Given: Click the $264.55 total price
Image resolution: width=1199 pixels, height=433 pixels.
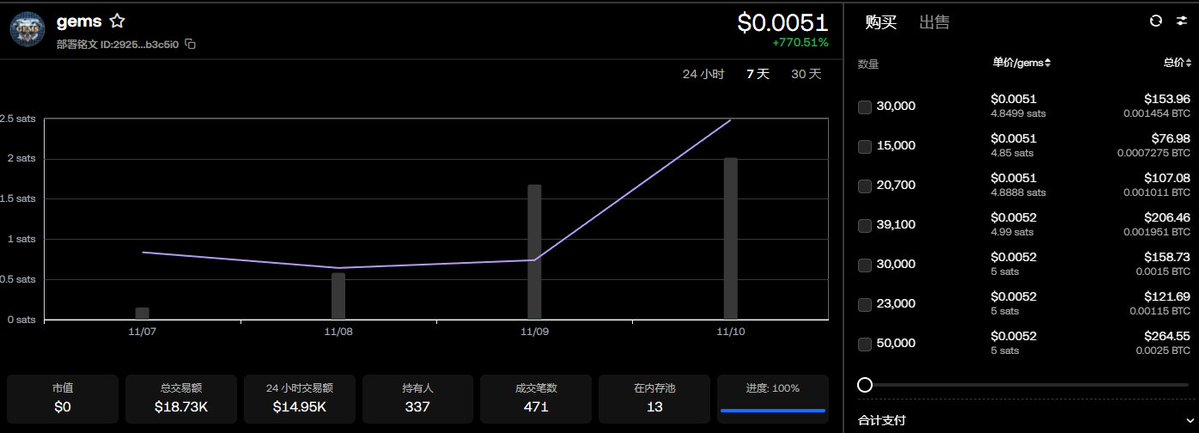Looking at the screenshot, I should (1168, 336).
